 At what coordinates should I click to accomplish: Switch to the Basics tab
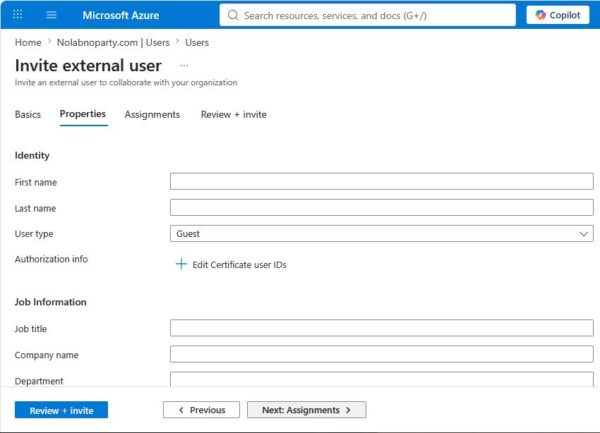tap(28, 114)
